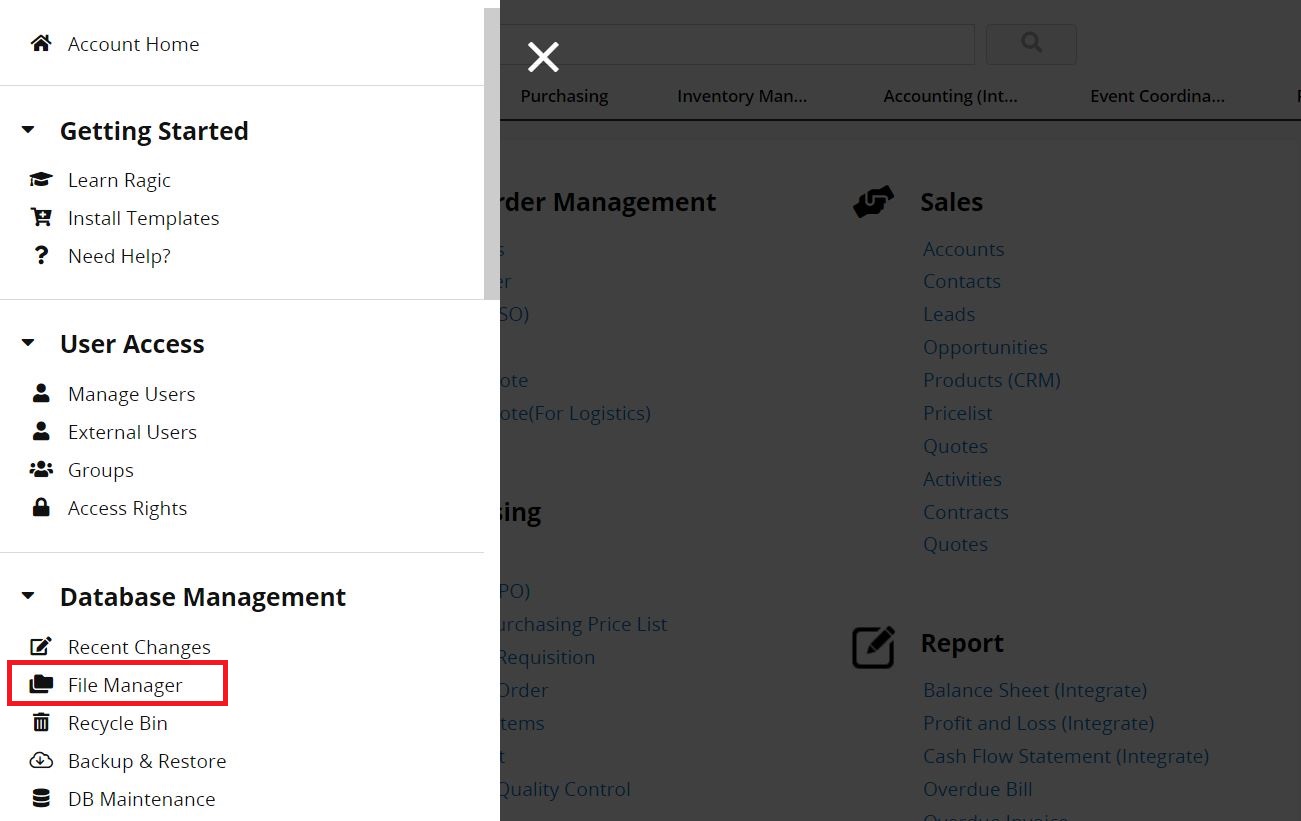Click the Install Templates cart icon
1301x821 pixels.
41,218
